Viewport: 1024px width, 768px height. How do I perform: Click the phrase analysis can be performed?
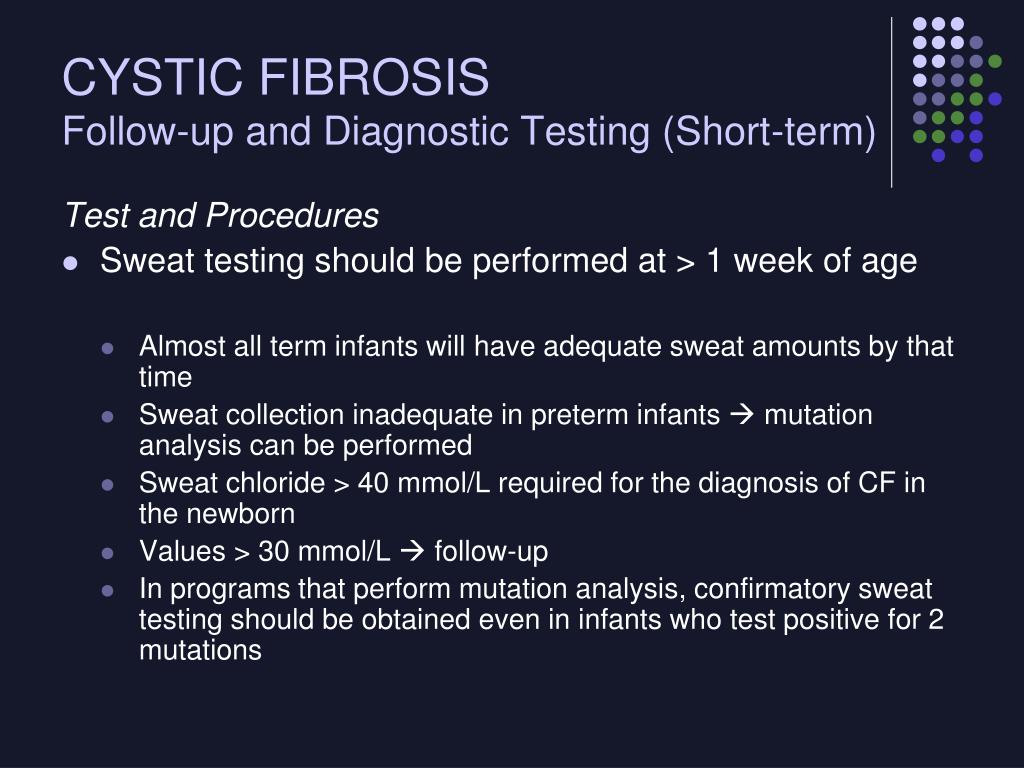(x=306, y=445)
